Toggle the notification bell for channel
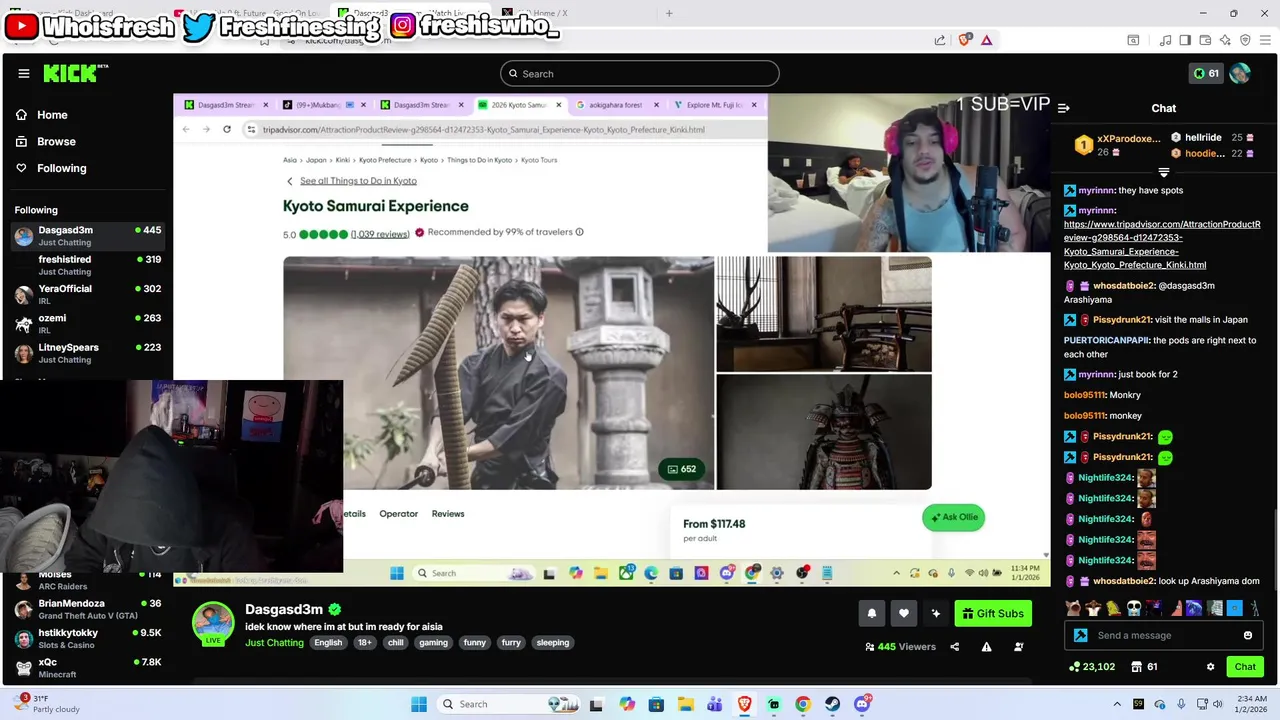This screenshot has height=720, width=1280. (872, 614)
